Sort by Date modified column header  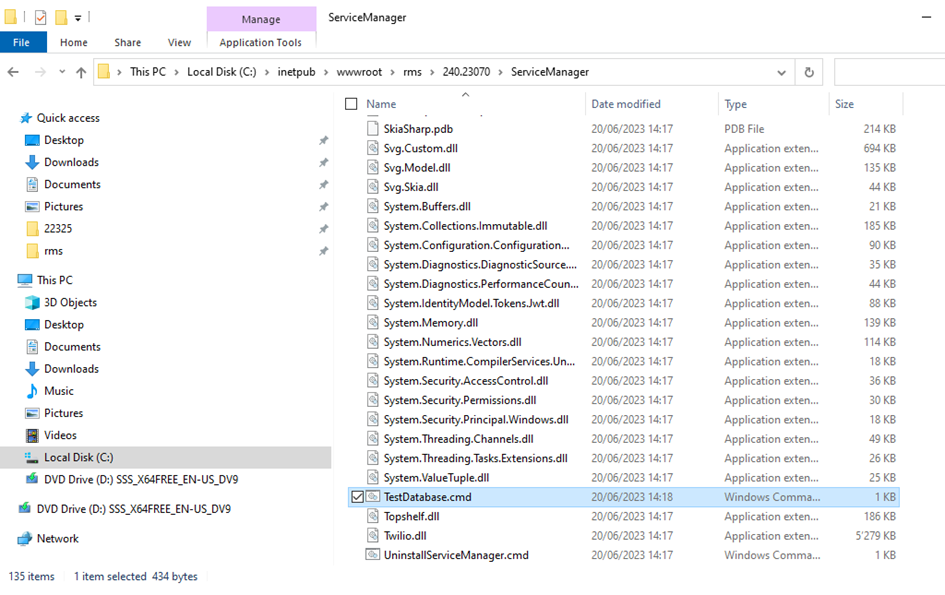tap(626, 104)
